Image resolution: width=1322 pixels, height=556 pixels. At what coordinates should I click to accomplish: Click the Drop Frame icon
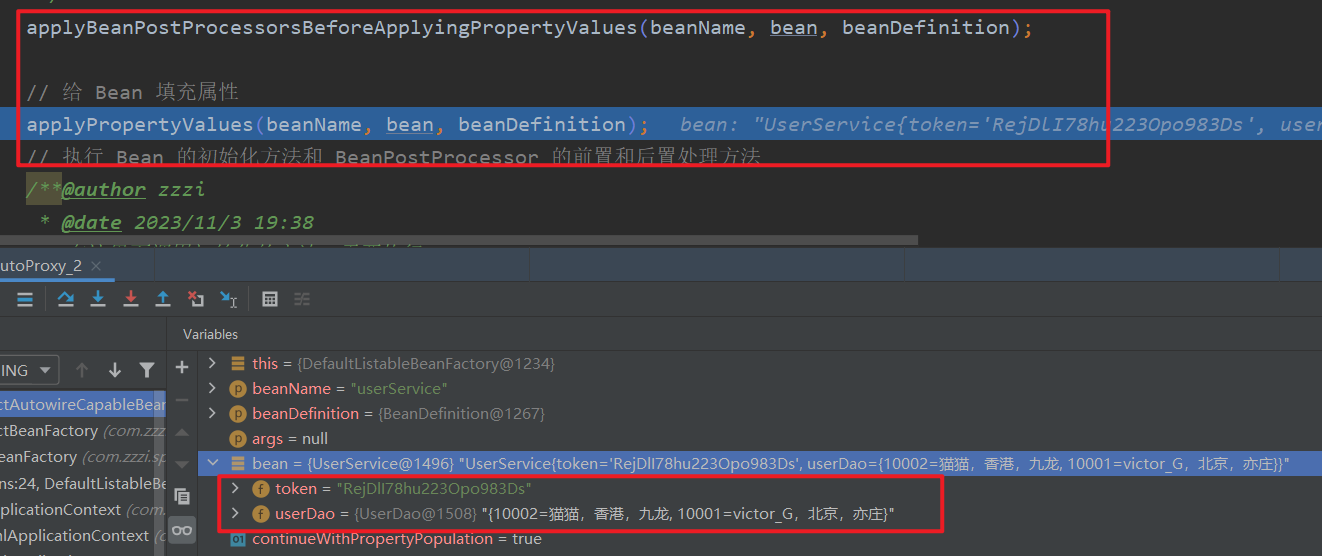click(x=196, y=299)
